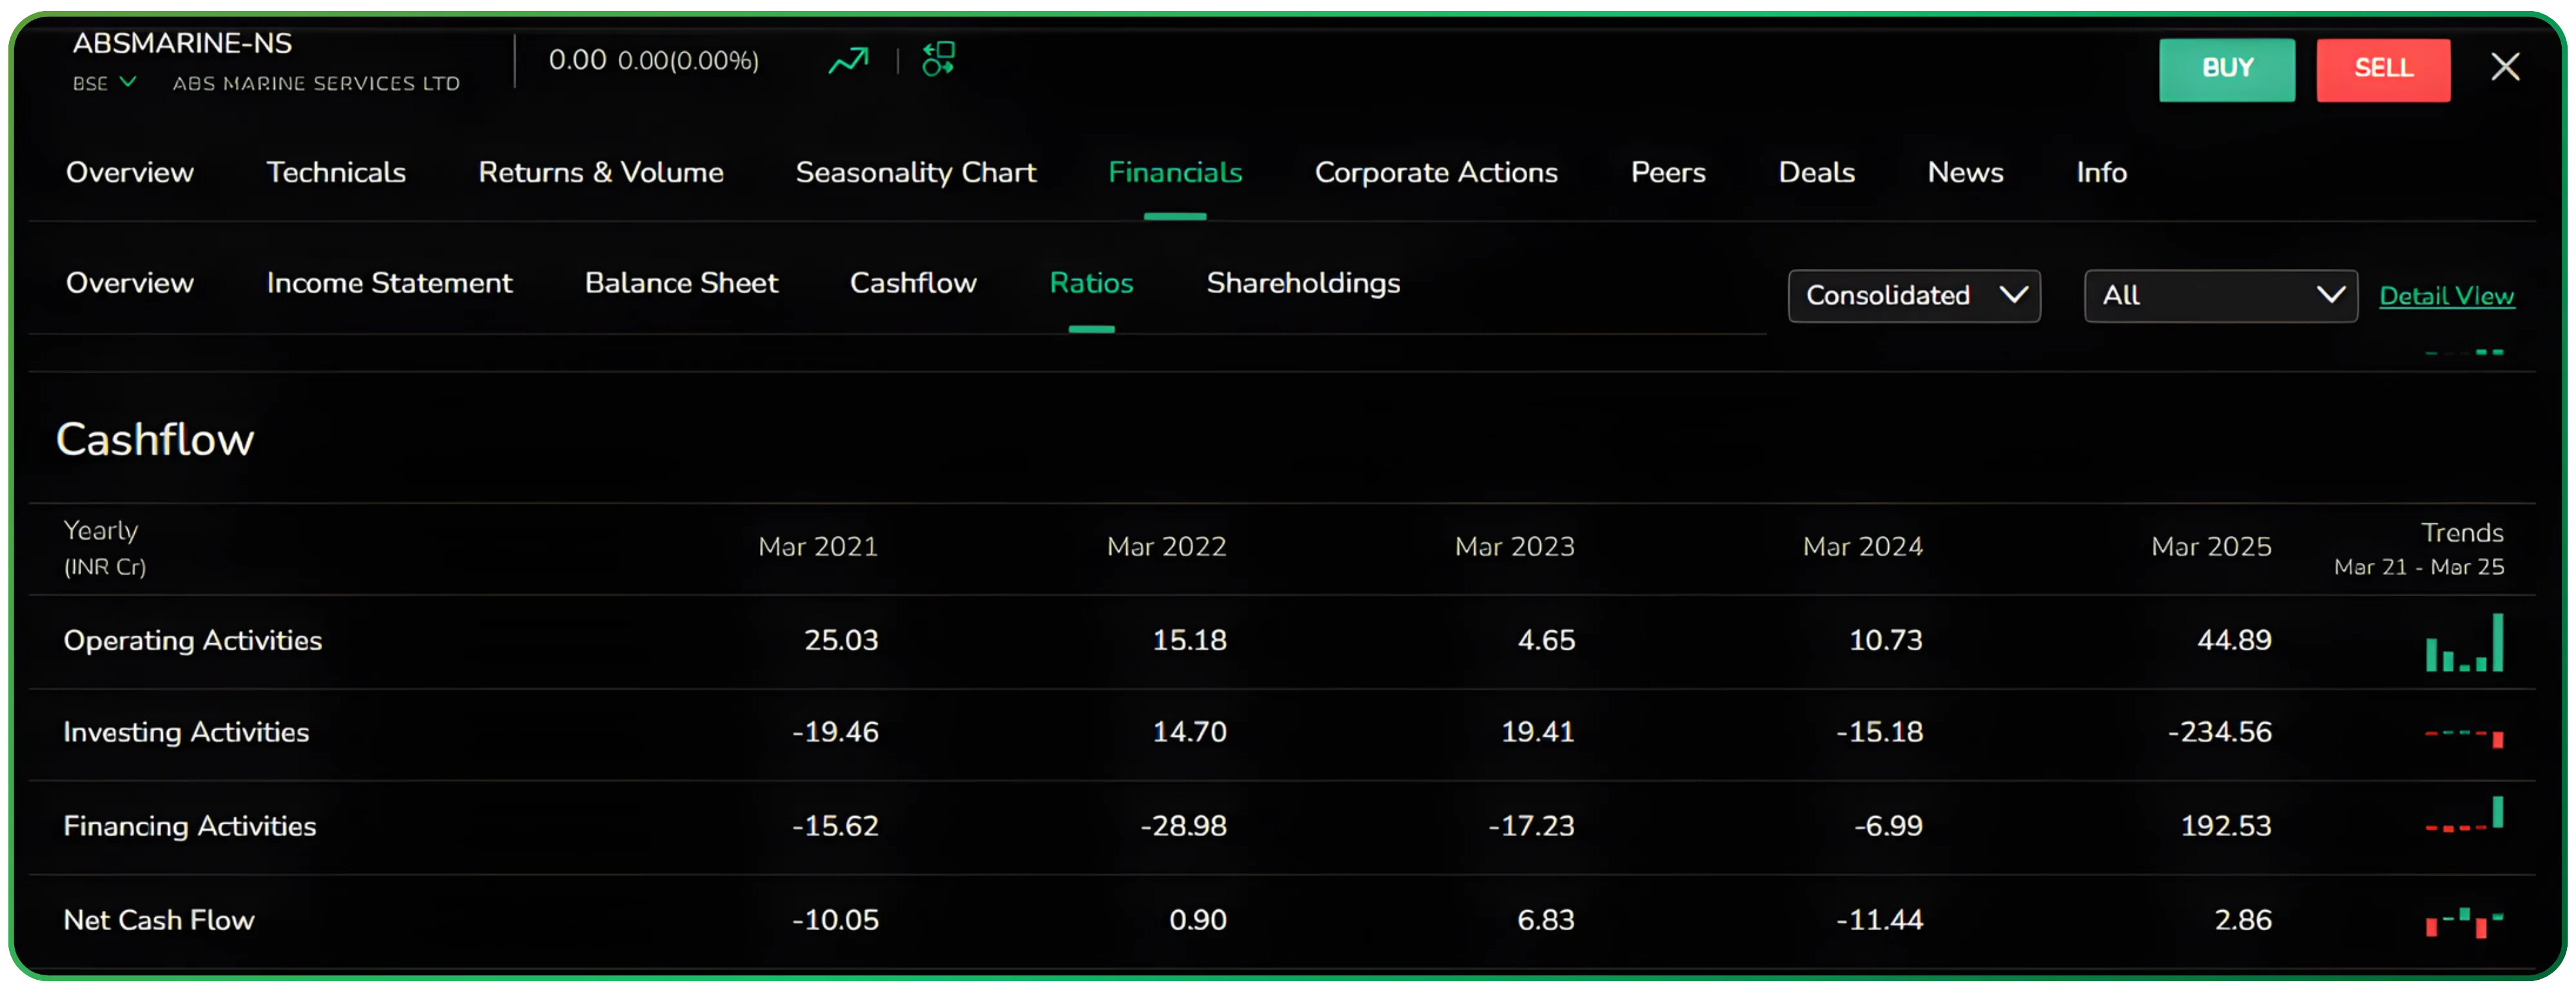Click the green price trend arrow icon

pyautogui.click(x=847, y=60)
